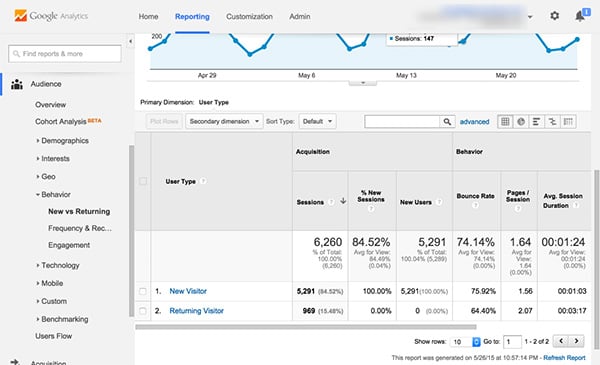600x365 pixels.
Task: Toggle the select-all checkbox in table header
Action: tap(143, 181)
